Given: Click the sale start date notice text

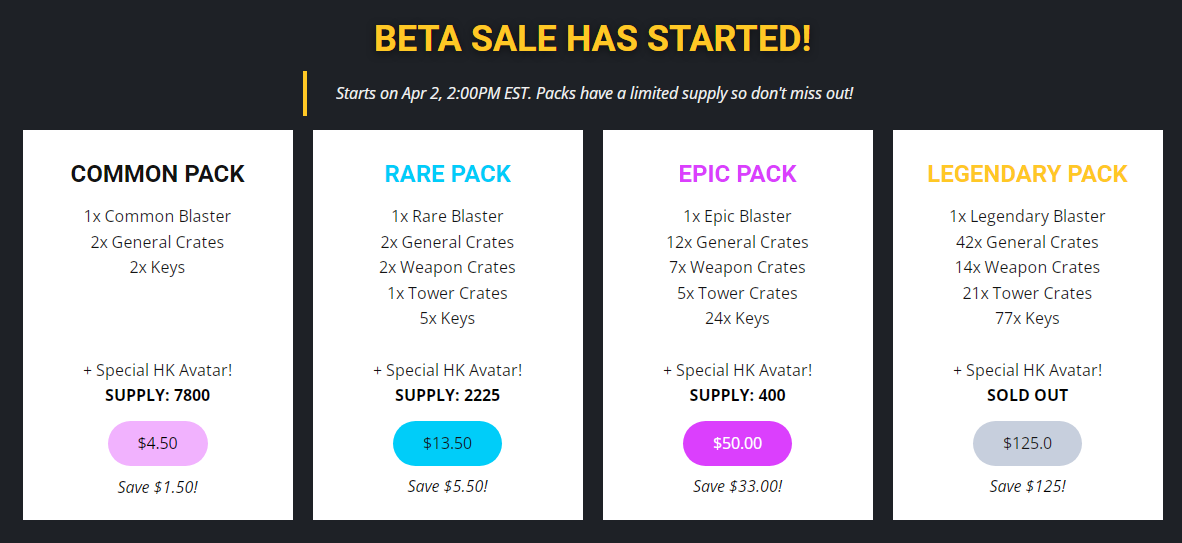Looking at the screenshot, I should 595,94.
